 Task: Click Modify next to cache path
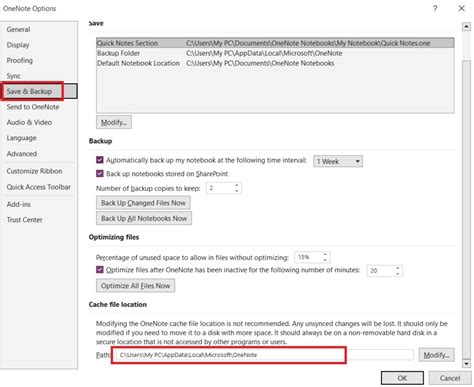coord(436,355)
